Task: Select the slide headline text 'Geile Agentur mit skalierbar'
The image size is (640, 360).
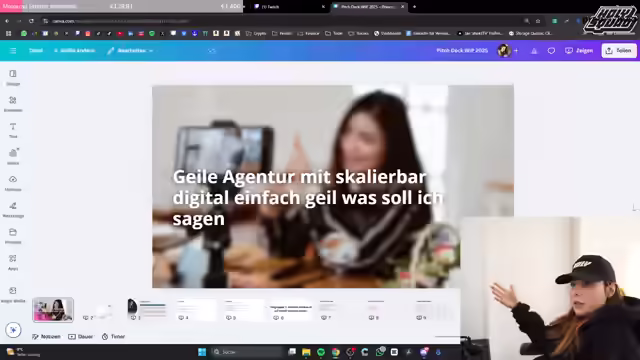Action: tap(299, 177)
